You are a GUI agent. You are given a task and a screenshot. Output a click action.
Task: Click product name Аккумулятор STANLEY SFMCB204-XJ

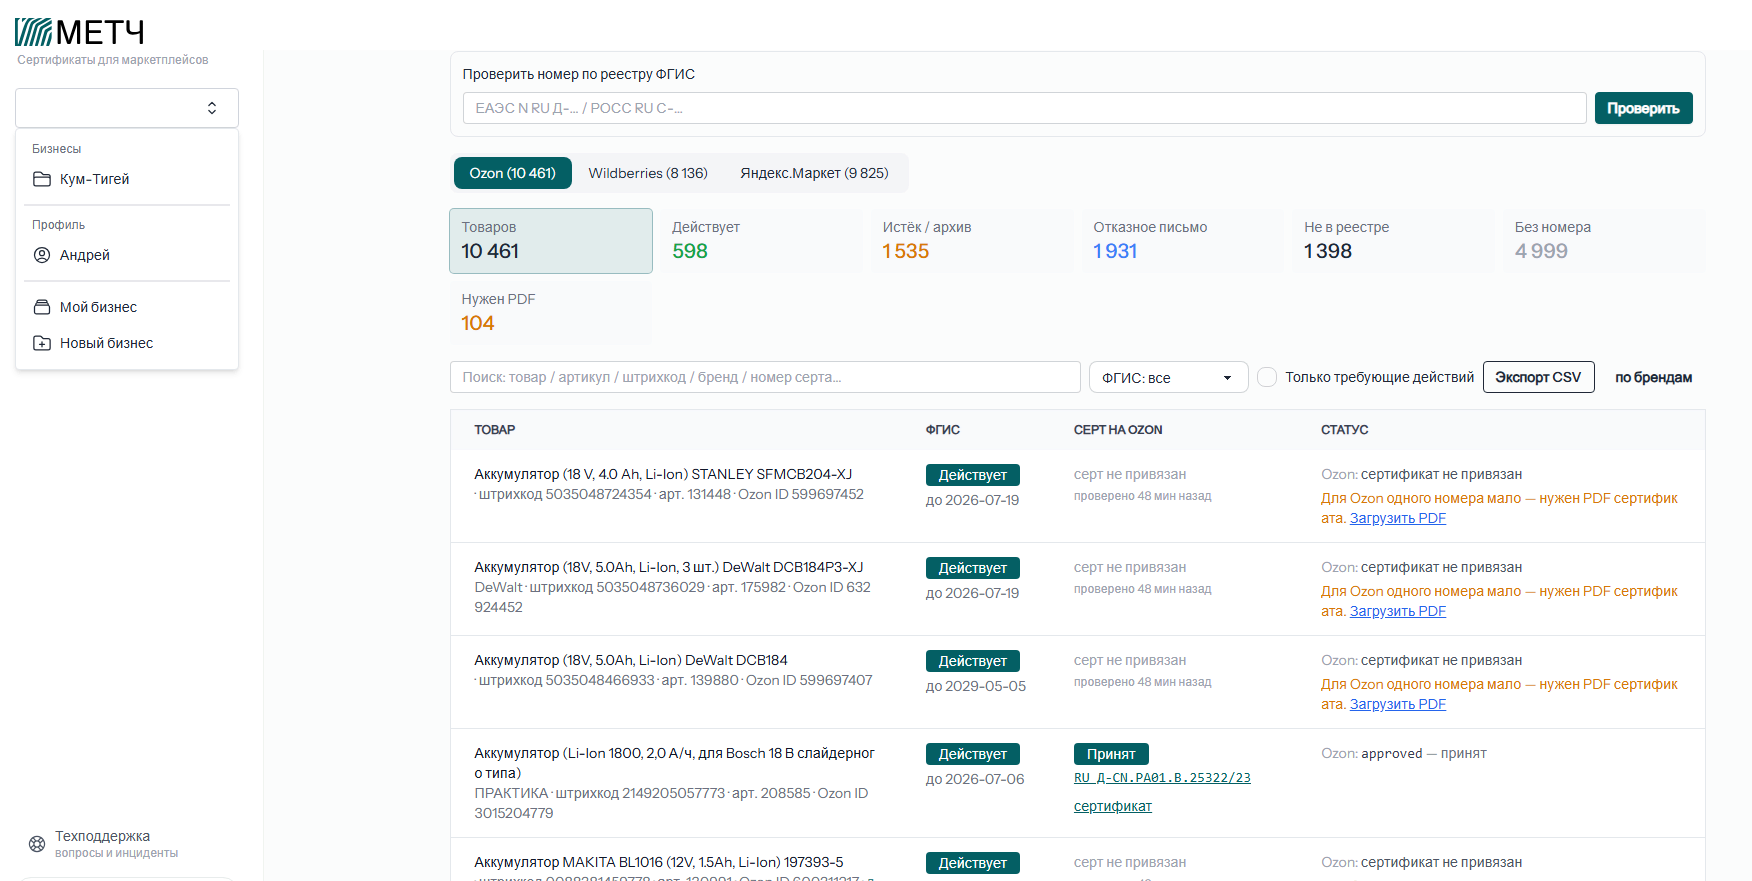tap(663, 474)
